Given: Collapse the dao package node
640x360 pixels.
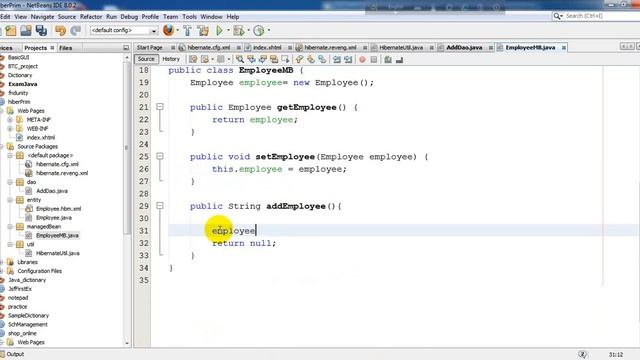Looking at the screenshot, I should coord(10,182).
